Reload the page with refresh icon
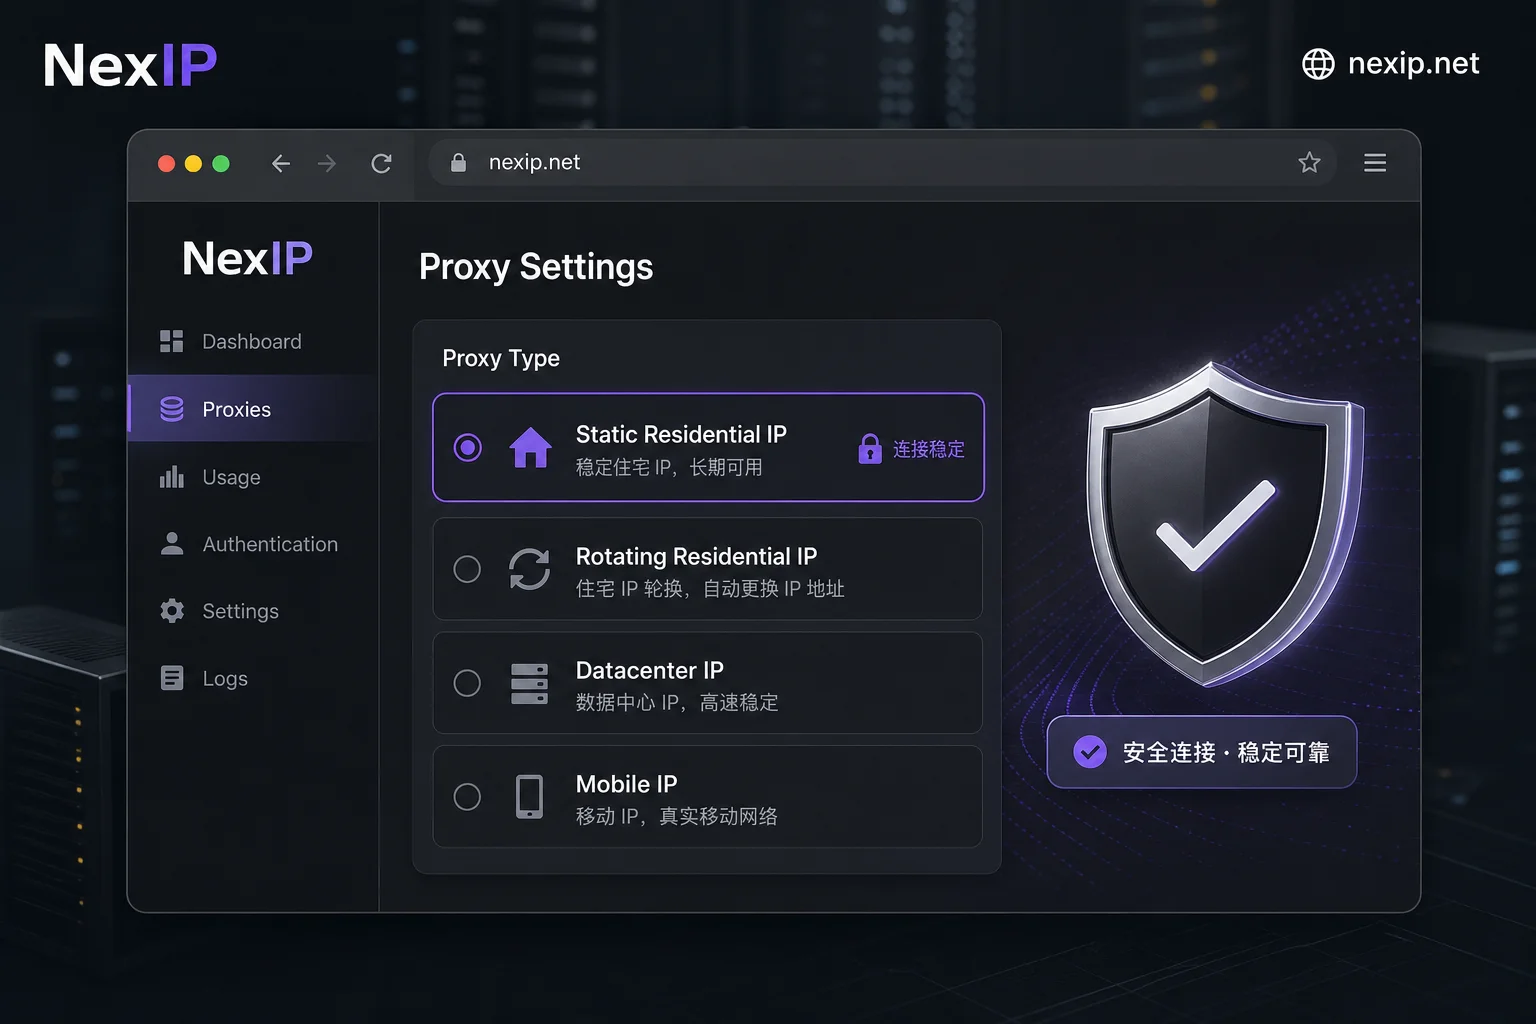 [381, 163]
